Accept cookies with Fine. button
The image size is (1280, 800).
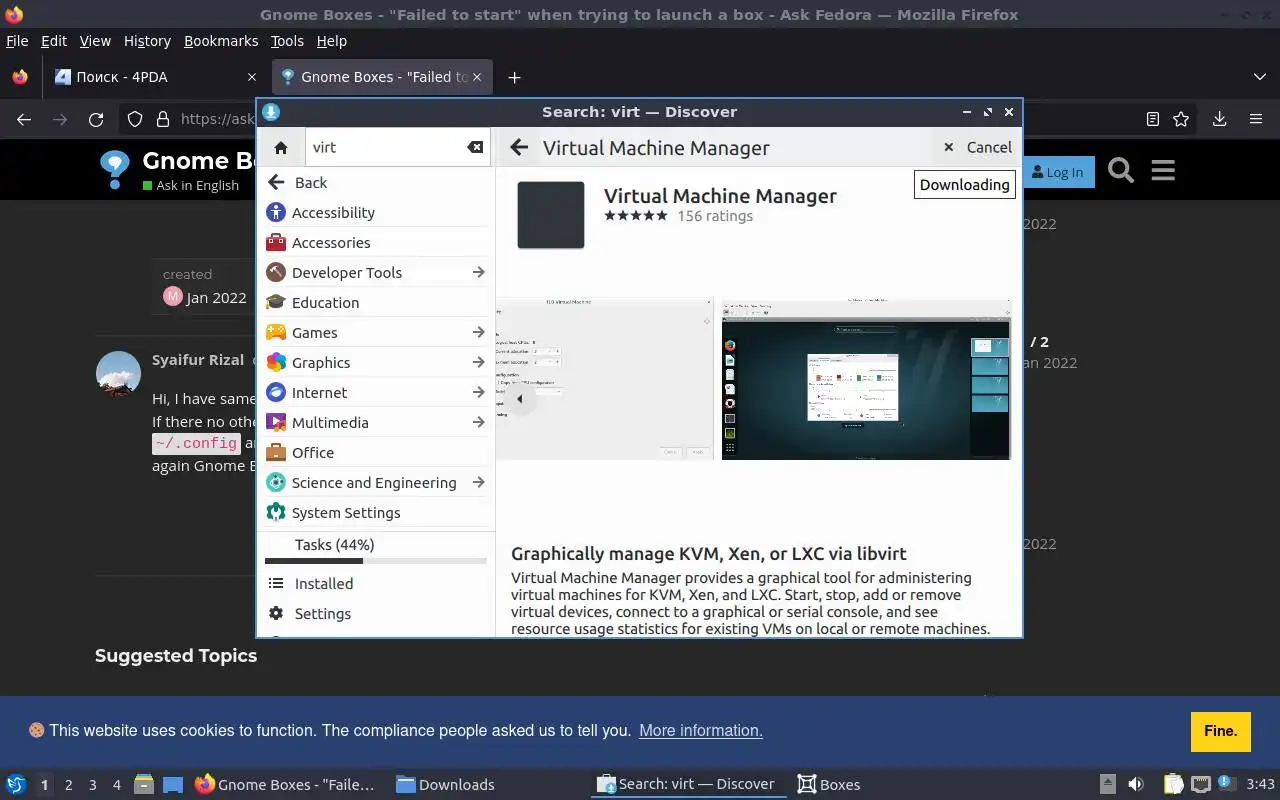click(1221, 731)
